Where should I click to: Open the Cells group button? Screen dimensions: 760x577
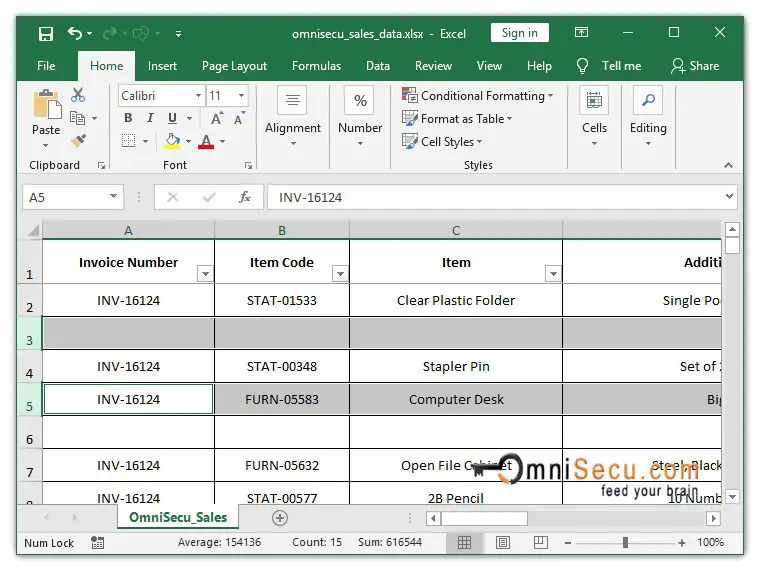click(x=594, y=116)
